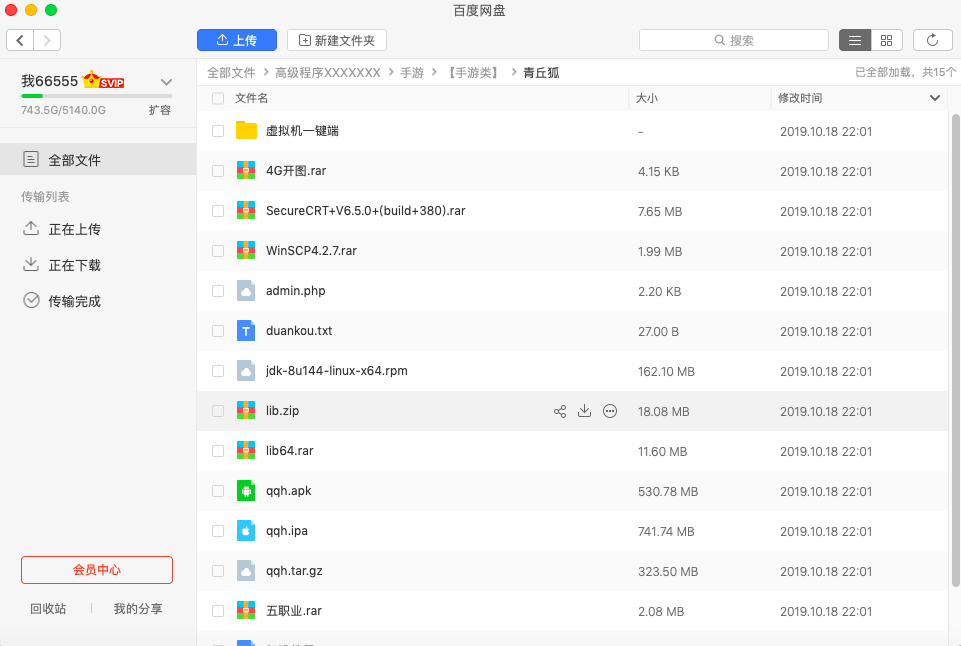Expand the account dropdown next to SVIP

(x=166, y=82)
